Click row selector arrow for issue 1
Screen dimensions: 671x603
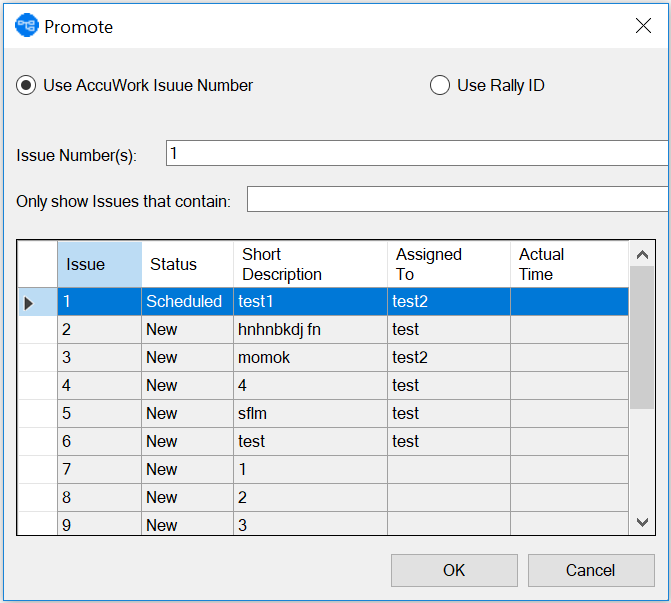click(29, 302)
